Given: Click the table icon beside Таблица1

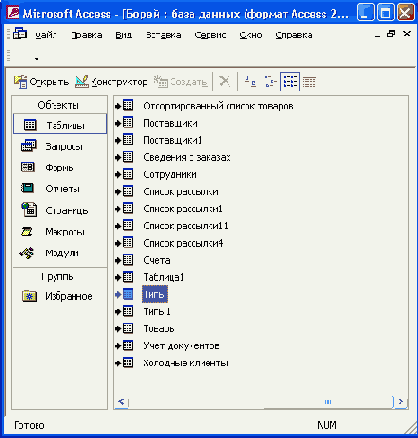Looking at the screenshot, I should pos(128,276).
